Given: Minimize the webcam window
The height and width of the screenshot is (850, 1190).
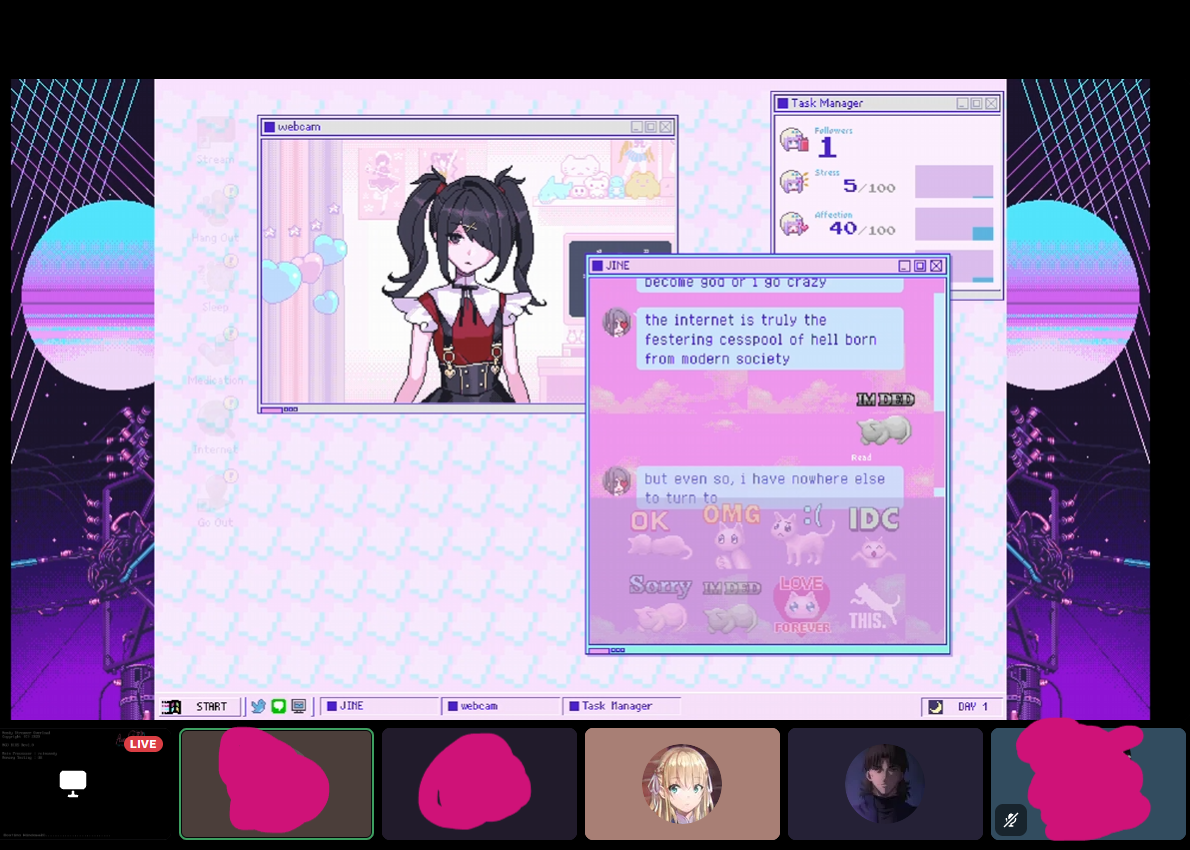Looking at the screenshot, I should coord(637,127).
